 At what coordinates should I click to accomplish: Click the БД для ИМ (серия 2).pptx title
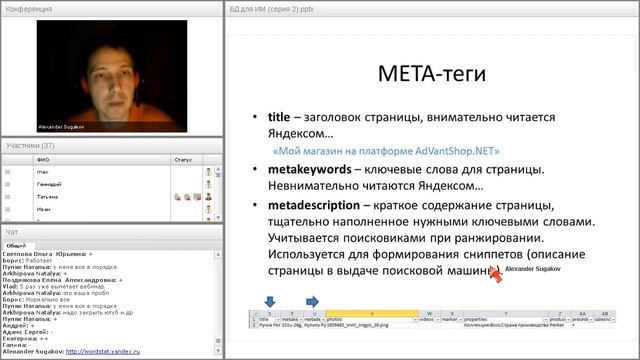click(271, 9)
